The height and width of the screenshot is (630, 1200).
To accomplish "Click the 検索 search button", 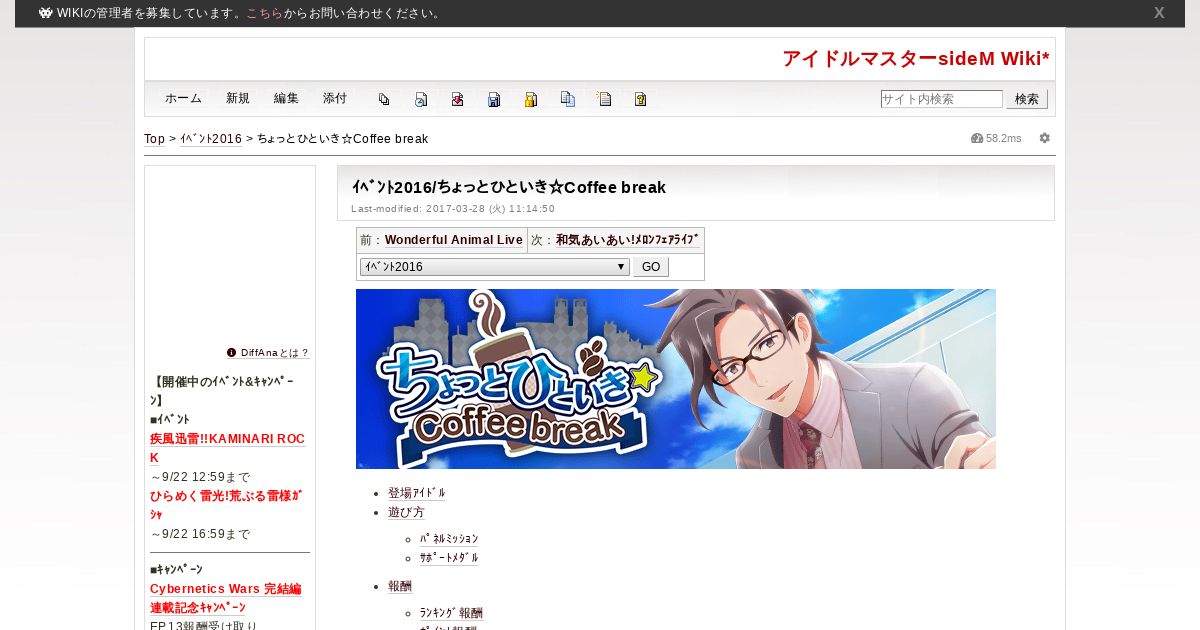I will pyautogui.click(x=1027, y=99).
